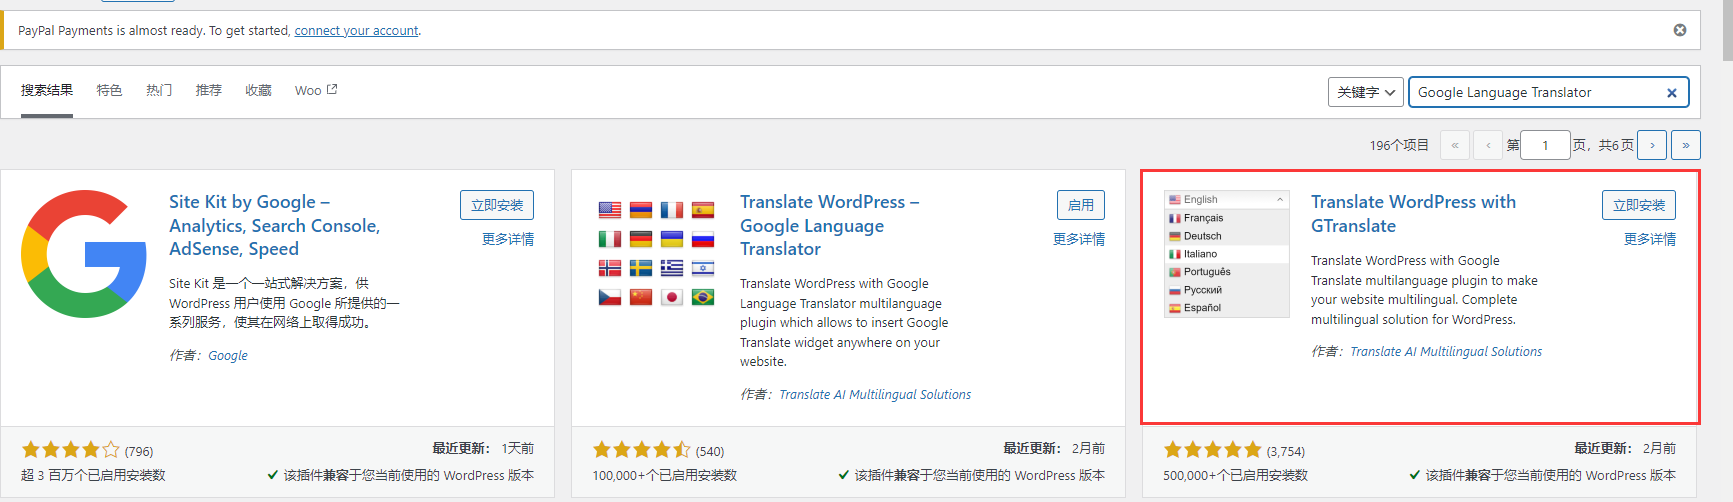This screenshot has width=1733, height=502.
Task: Switch to the 收藏 tab
Action: click(x=258, y=90)
